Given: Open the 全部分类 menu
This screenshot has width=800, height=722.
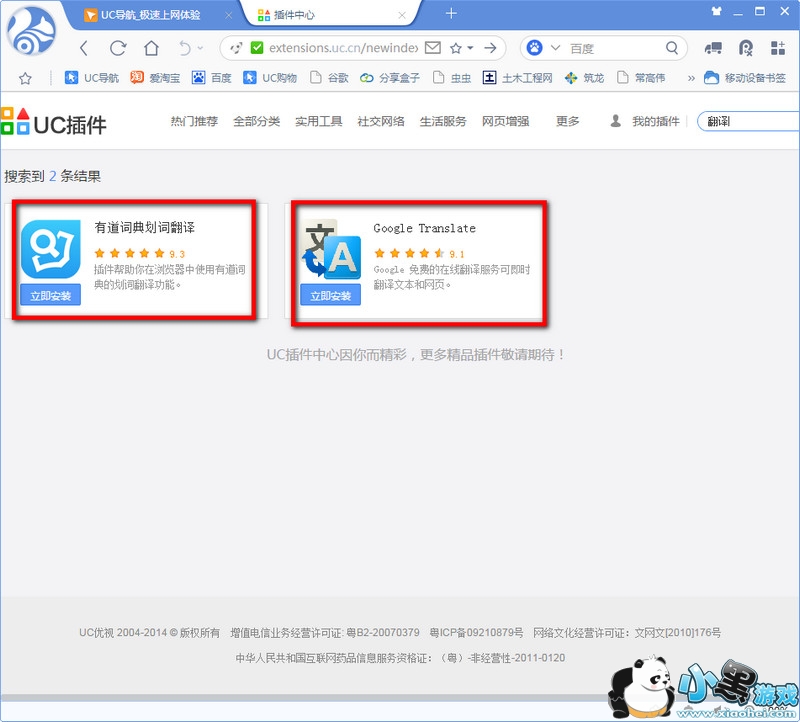Looking at the screenshot, I should [257, 121].
